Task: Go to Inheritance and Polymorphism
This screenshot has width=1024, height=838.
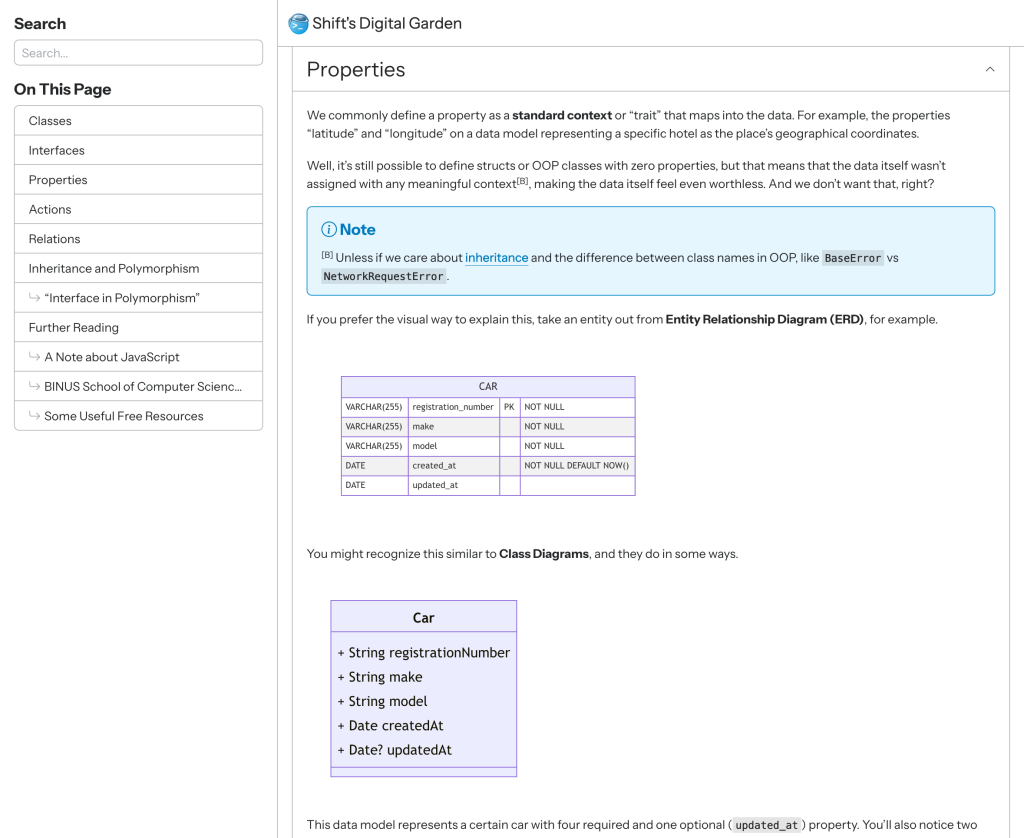Action: pyautogui.click(x=138, y=268)
